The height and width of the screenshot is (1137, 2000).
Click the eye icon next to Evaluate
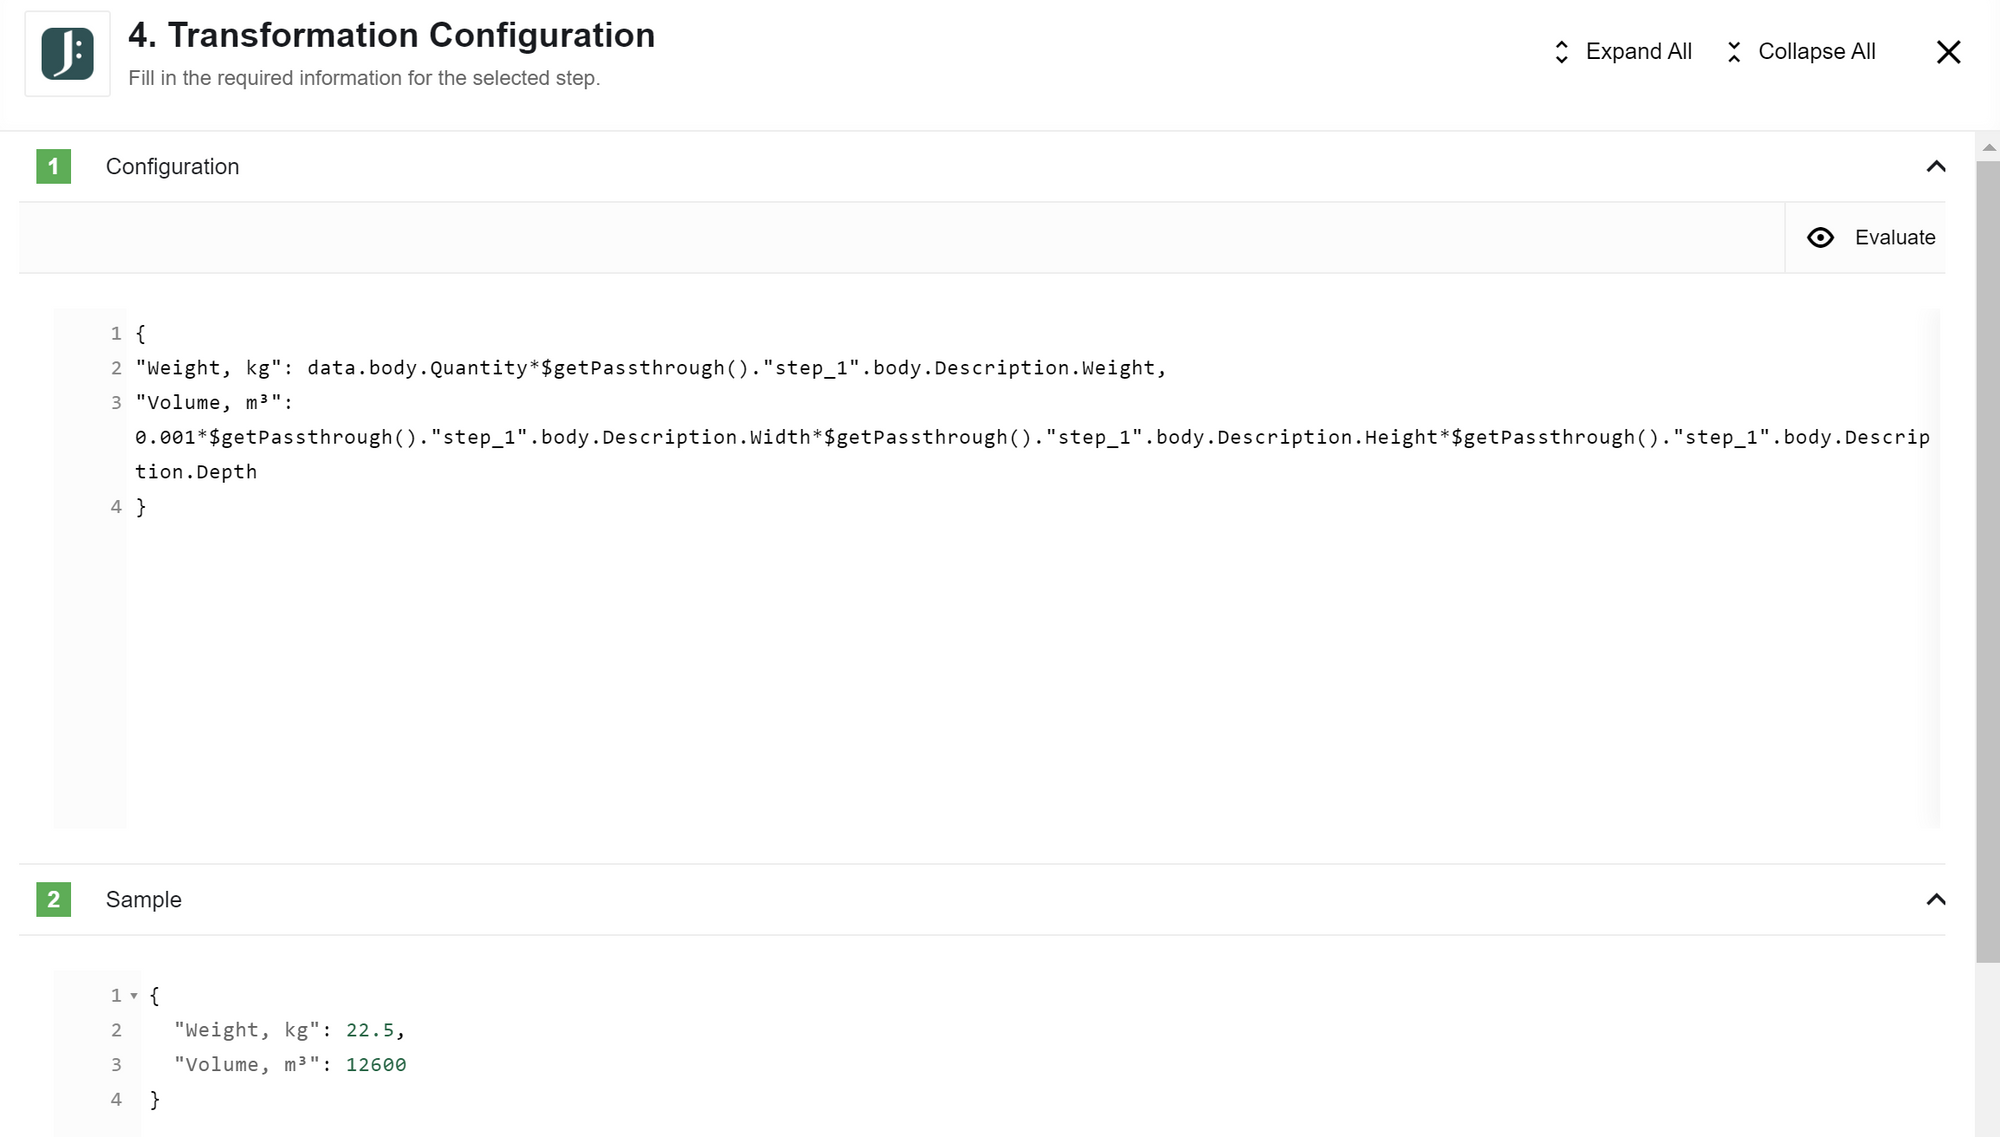[1821, 236]
